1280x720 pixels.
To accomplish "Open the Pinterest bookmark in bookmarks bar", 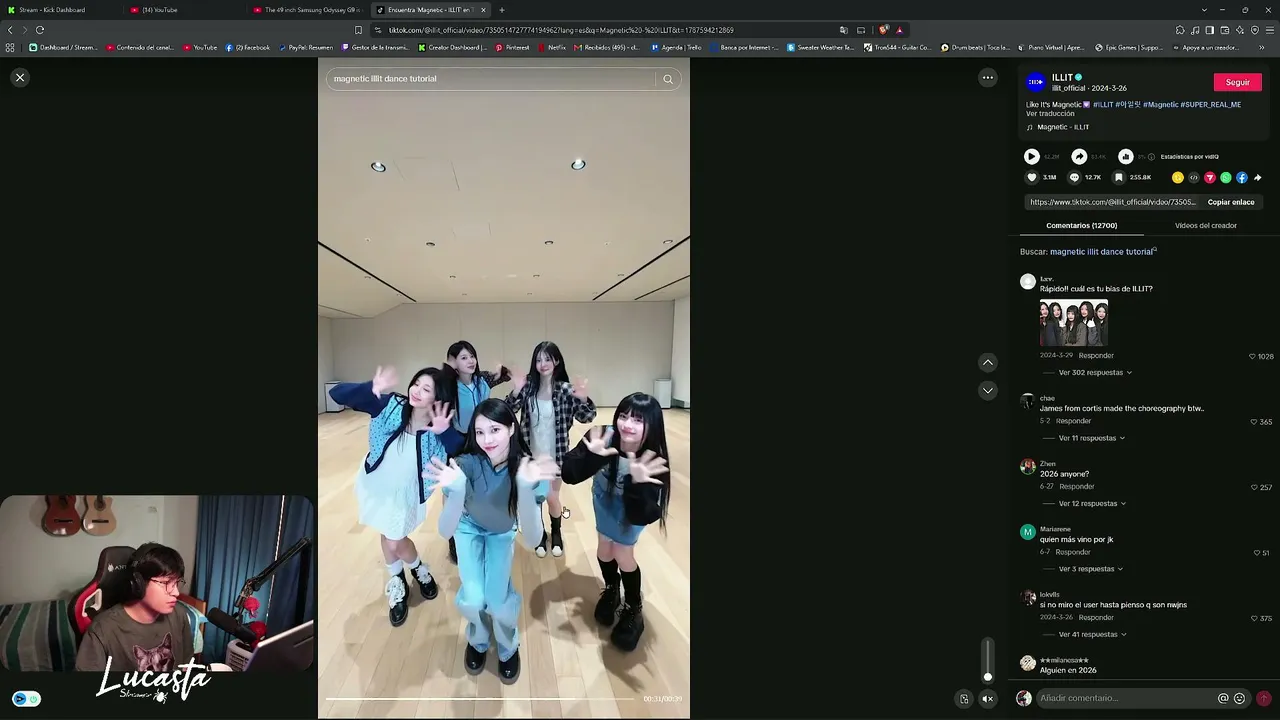I will point(513,47).
